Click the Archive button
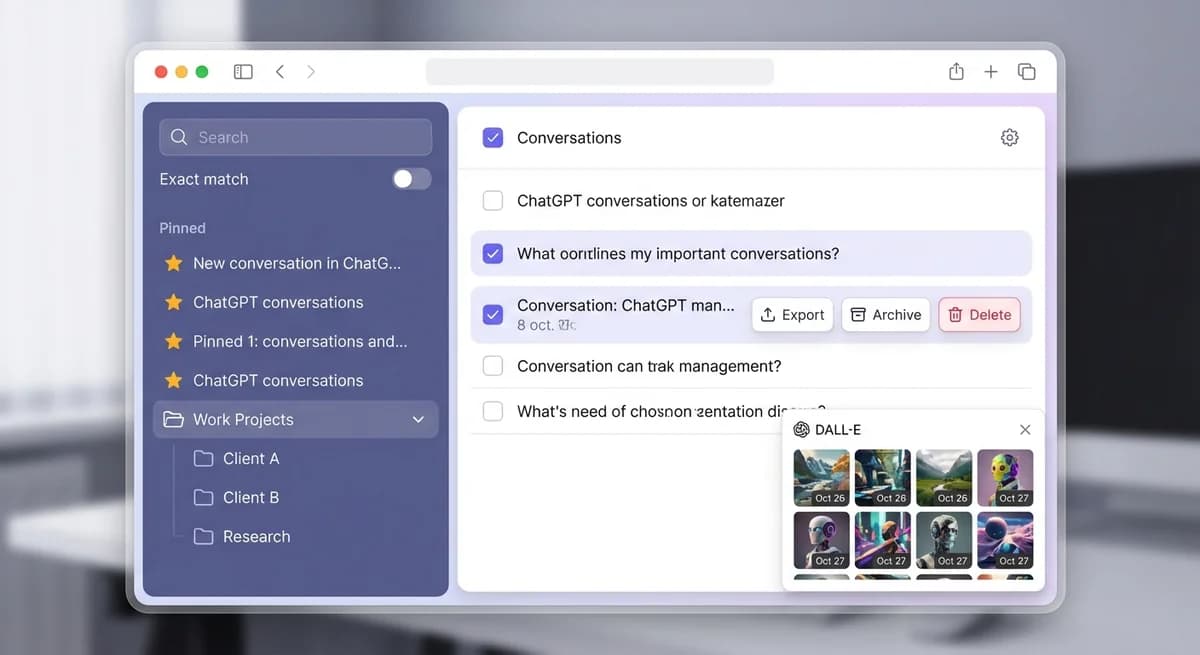This screenshot has height=655, width=1200. click(886, 315)
